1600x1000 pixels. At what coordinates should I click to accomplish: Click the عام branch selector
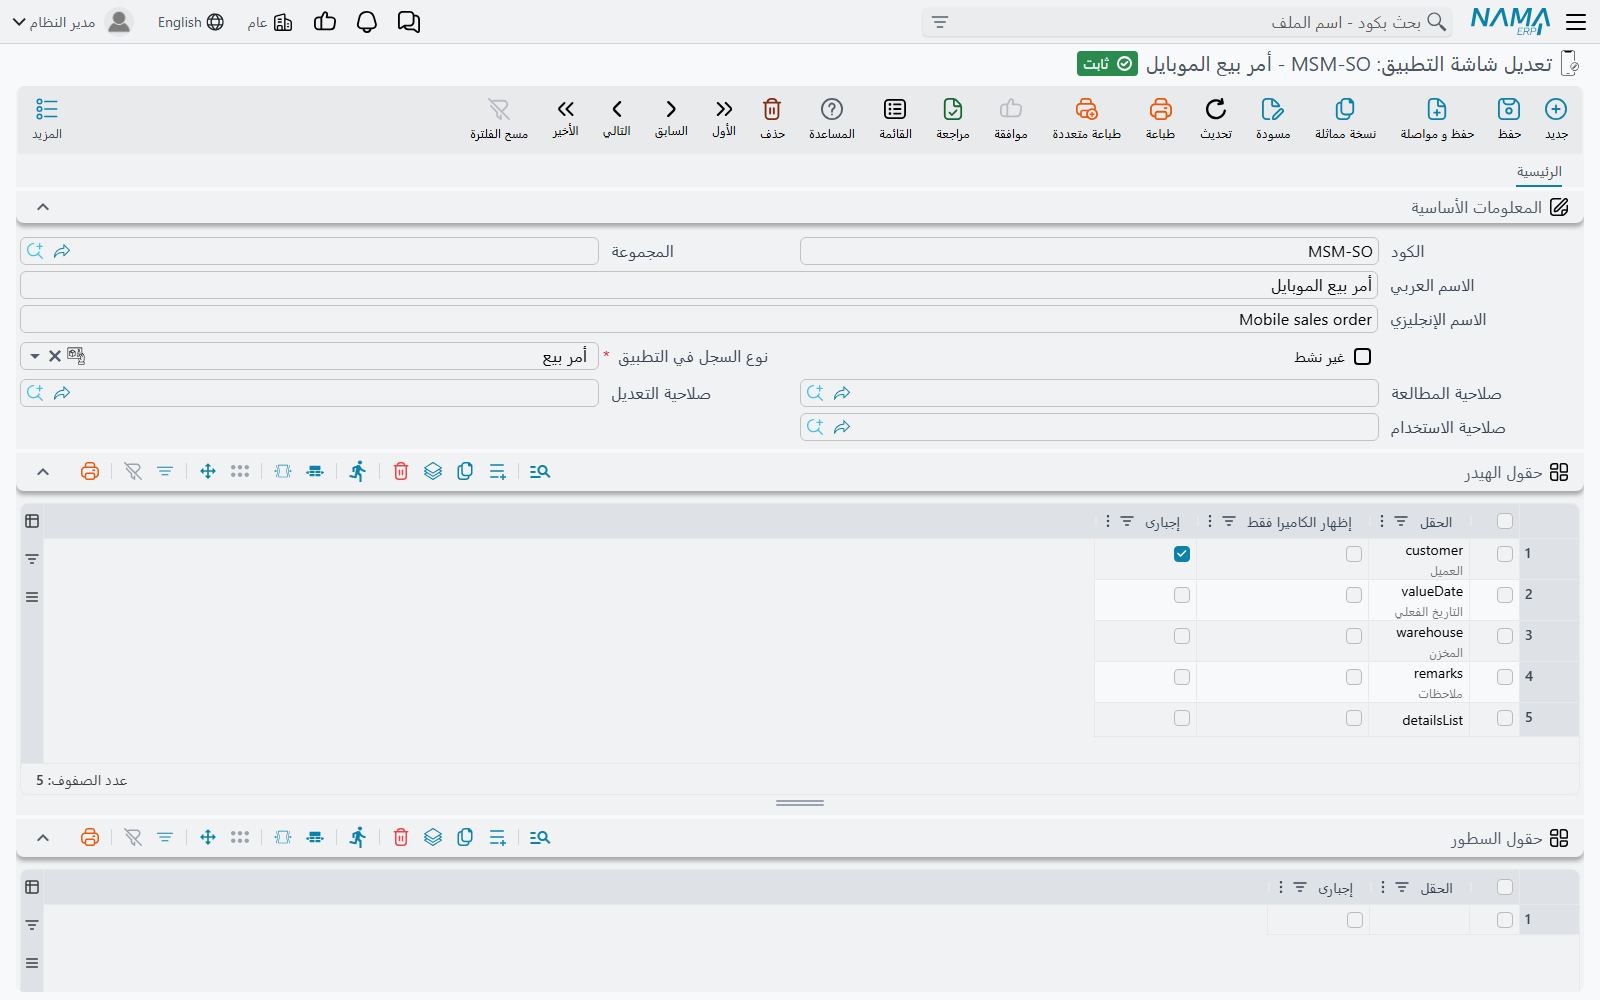[x=270, y=22]
